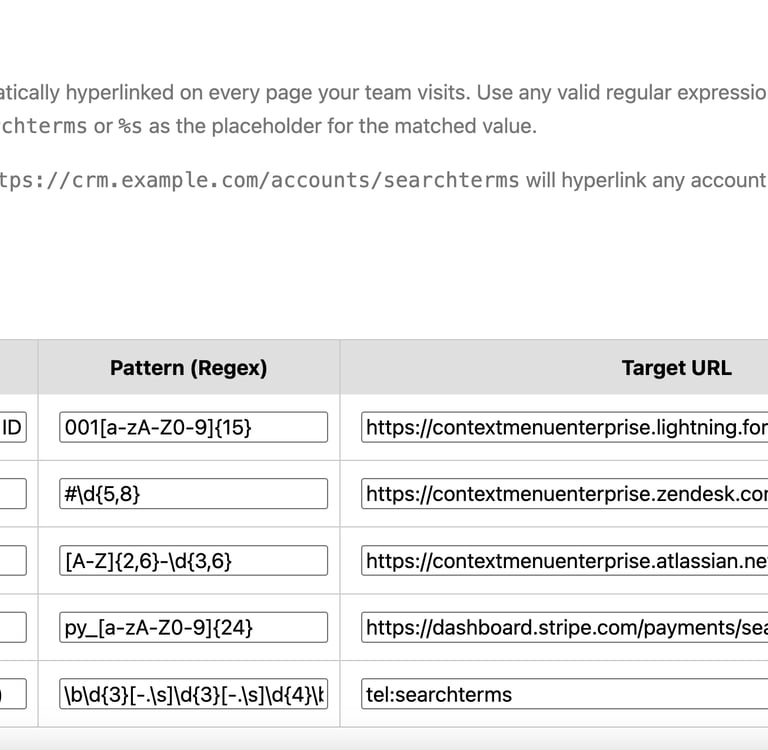
Task: Click the Target URL column header
Action: (x=676, y=368)
